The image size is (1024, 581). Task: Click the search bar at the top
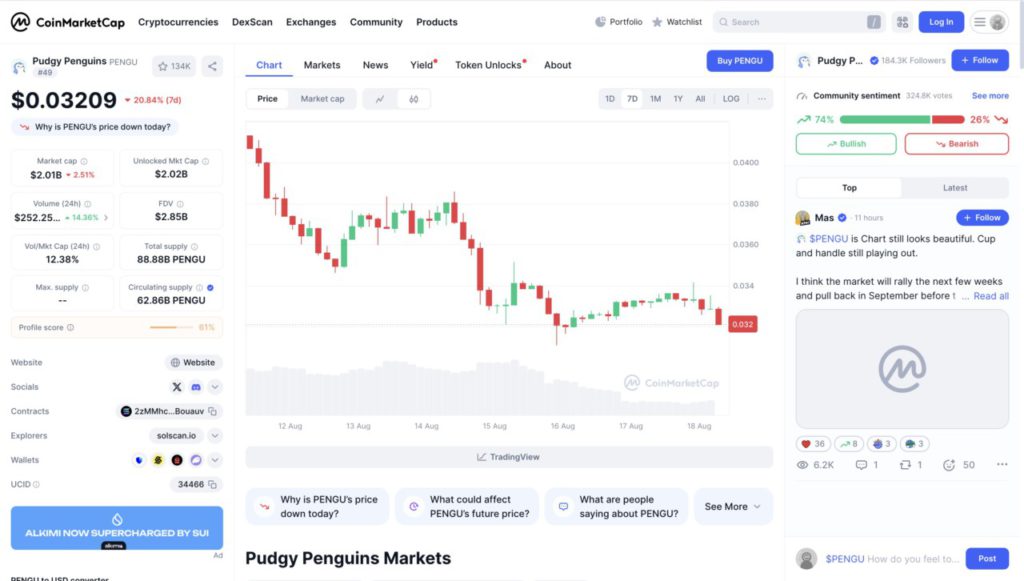pos(795,21)
